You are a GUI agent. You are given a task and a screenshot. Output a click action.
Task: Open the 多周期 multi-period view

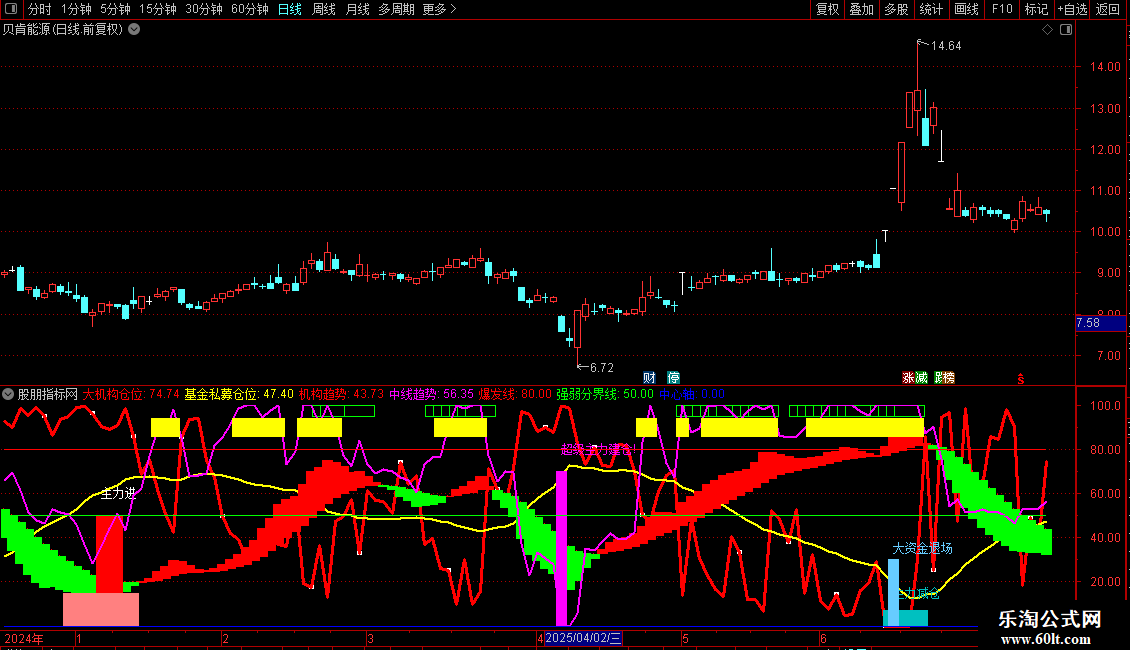(396, 9)
